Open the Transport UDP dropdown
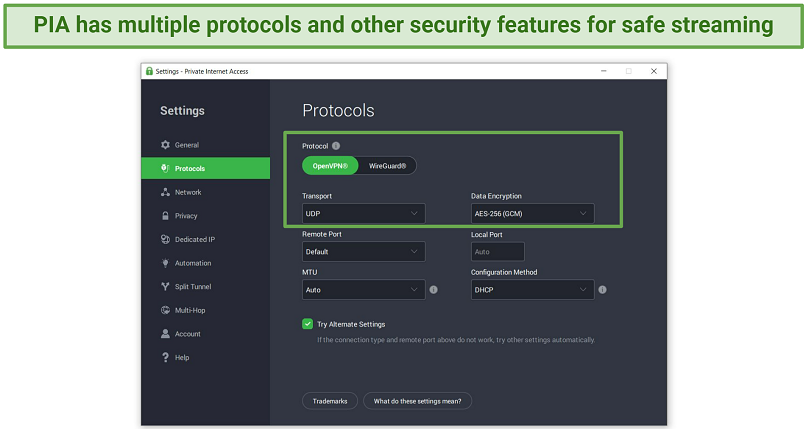This screenshot has width=806, height=429. tap(363, 214)
